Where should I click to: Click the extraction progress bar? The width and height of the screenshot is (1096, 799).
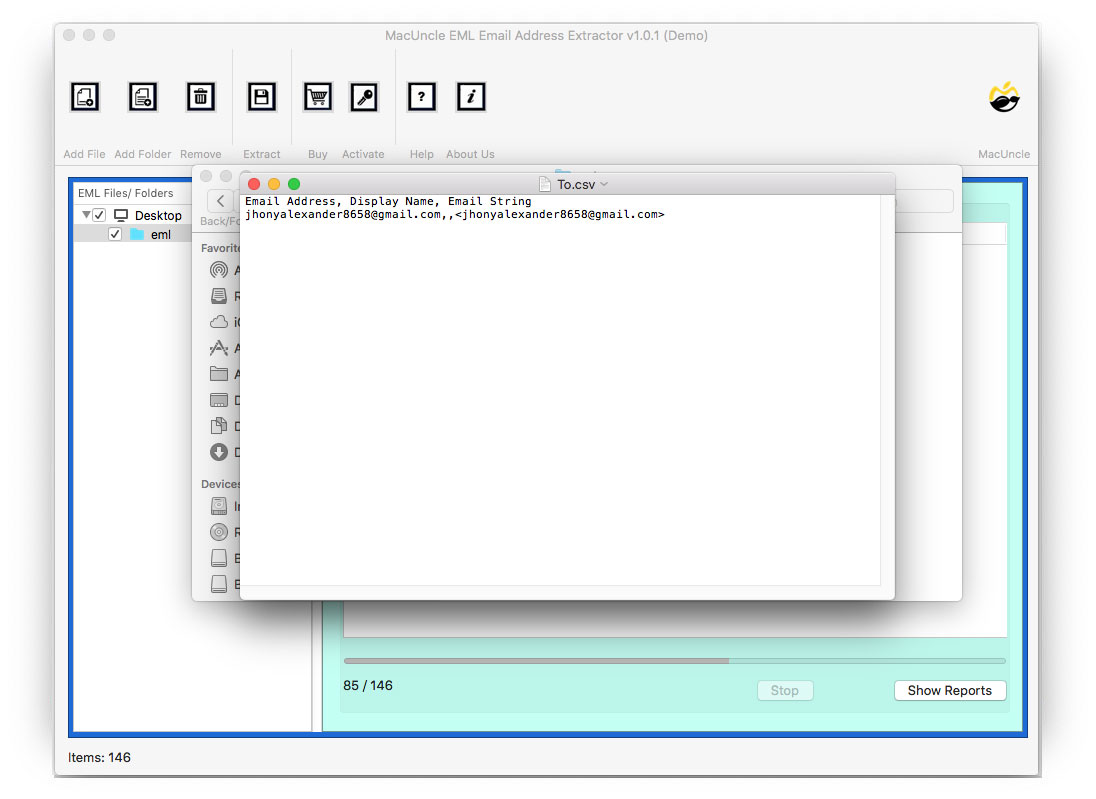675,661
